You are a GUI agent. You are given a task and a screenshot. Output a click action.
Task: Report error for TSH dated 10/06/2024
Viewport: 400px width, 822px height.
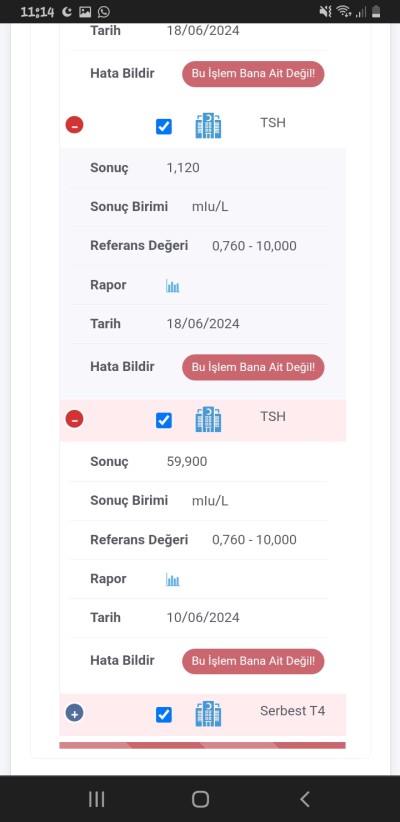click(253, 661)
